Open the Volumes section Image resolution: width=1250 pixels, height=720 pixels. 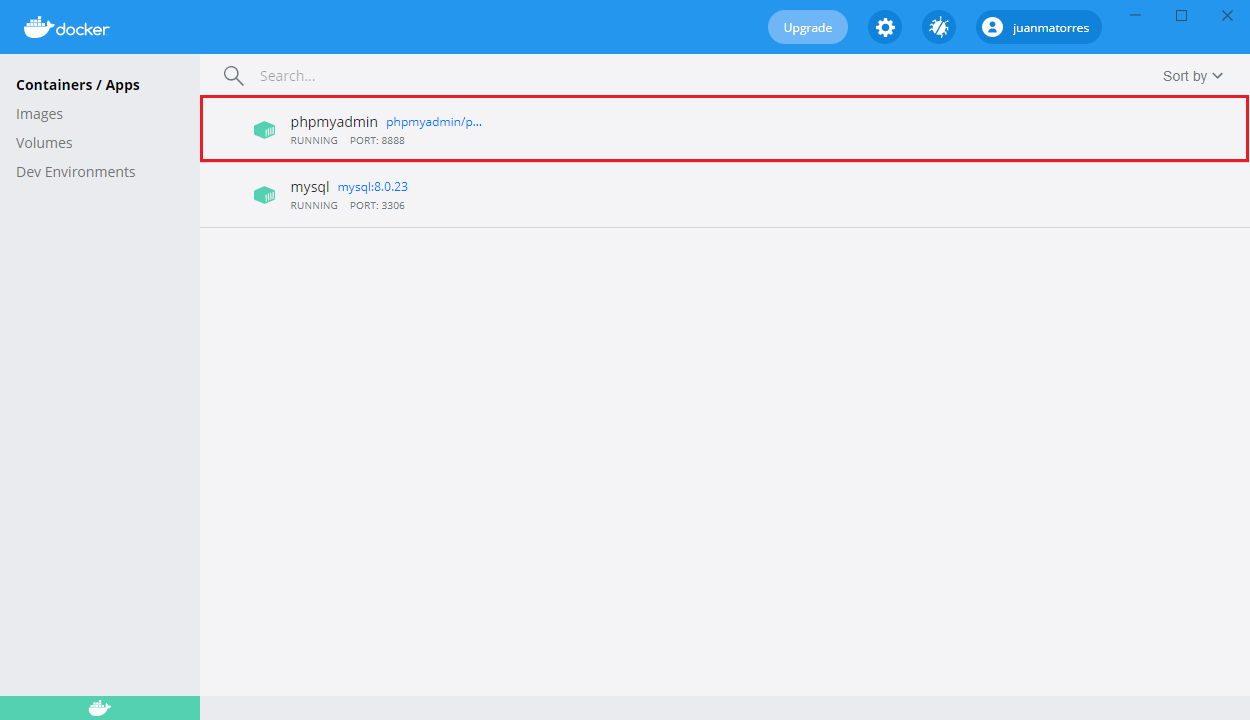click(44, 143)
